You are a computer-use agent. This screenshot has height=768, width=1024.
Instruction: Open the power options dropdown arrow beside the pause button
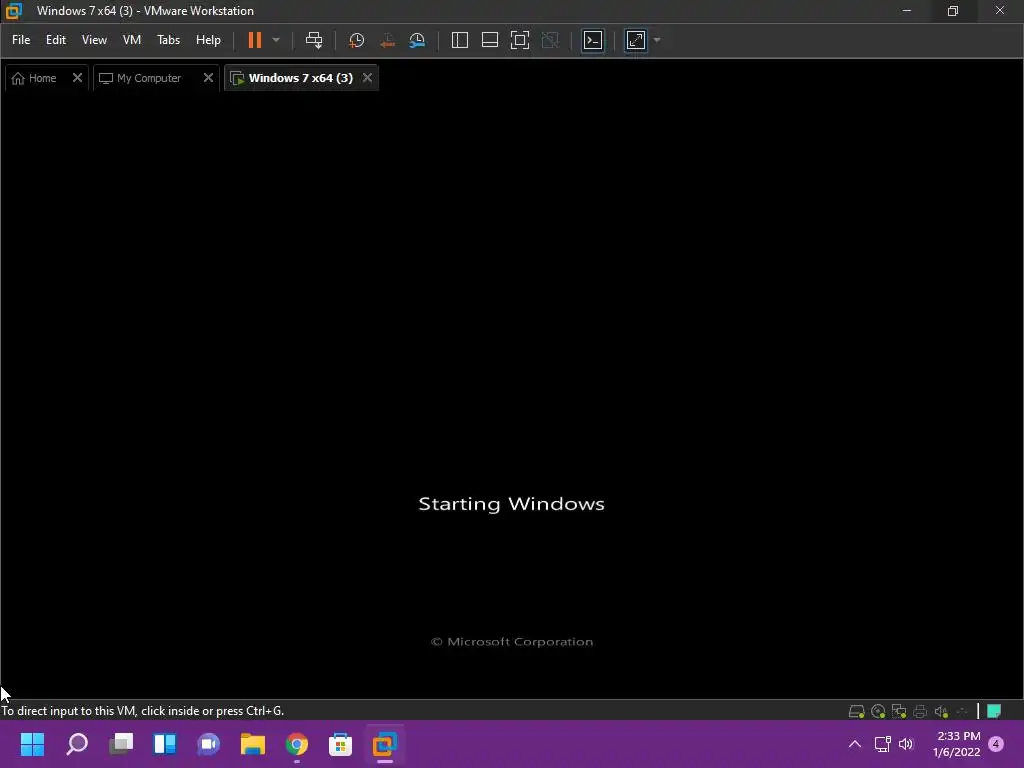276,40
